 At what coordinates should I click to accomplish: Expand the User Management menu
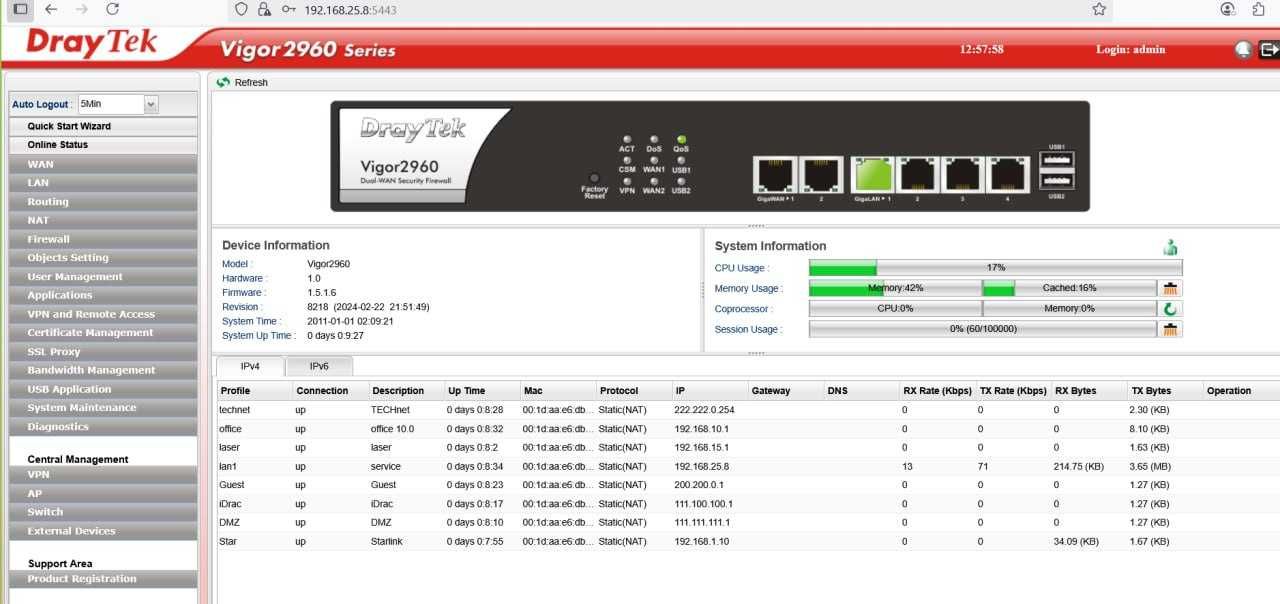coord(103,277)
